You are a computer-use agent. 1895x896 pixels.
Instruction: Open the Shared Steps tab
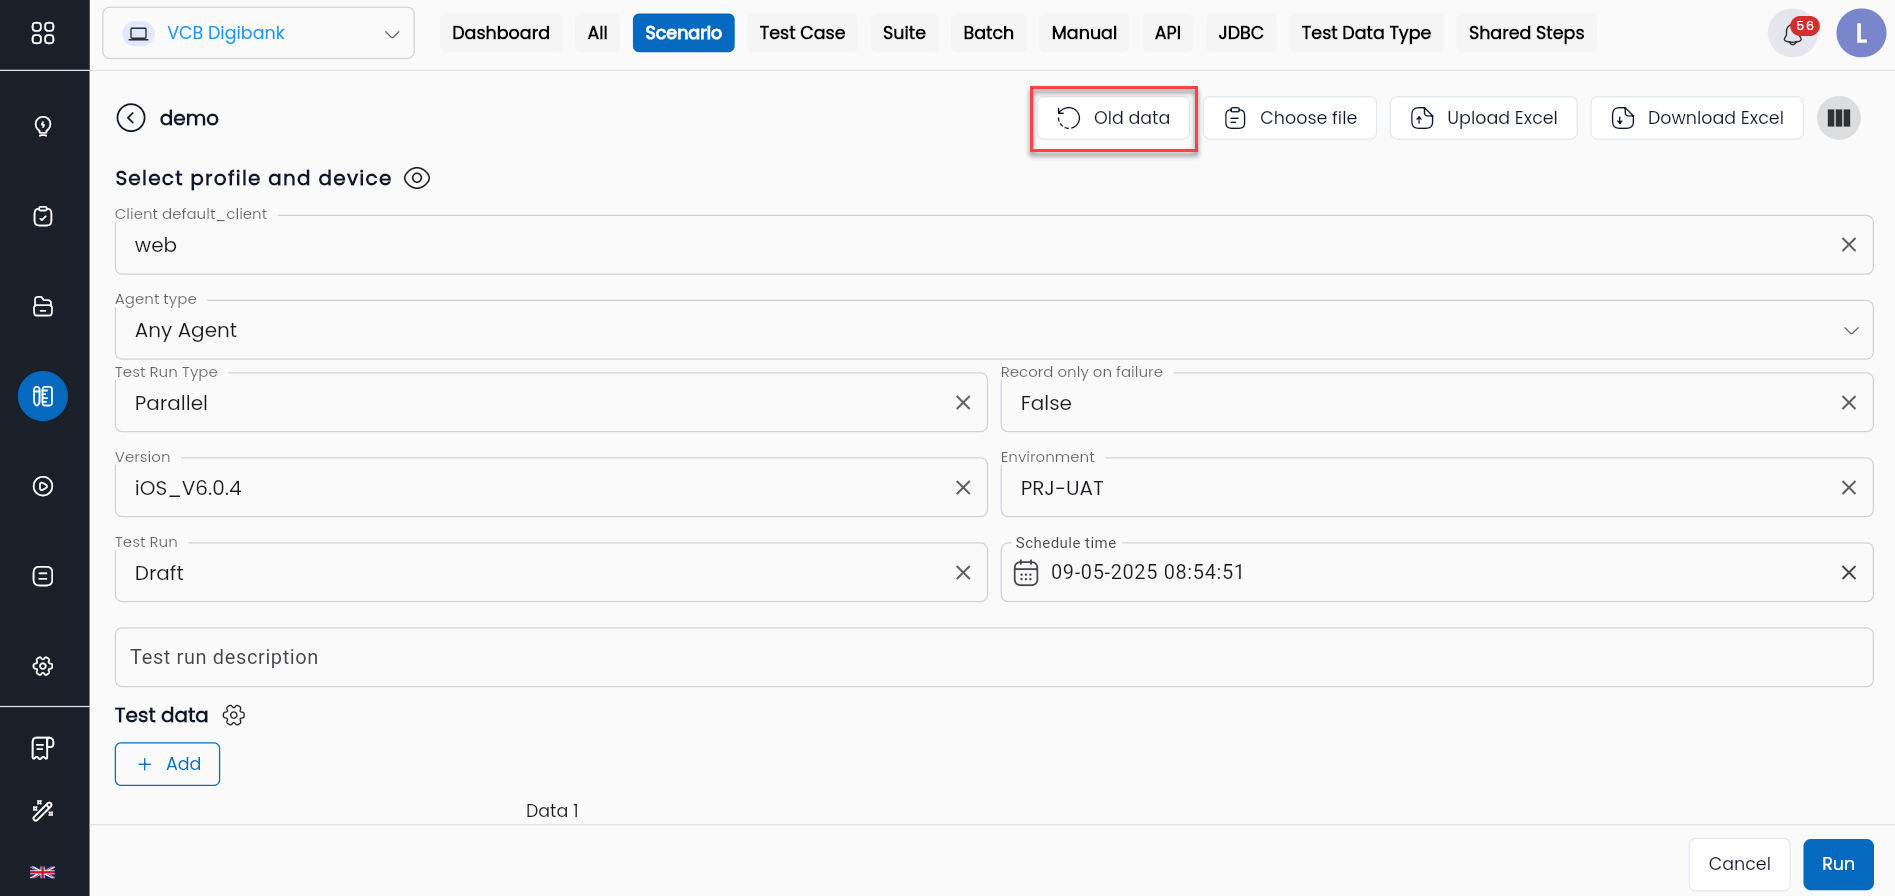1526,33
